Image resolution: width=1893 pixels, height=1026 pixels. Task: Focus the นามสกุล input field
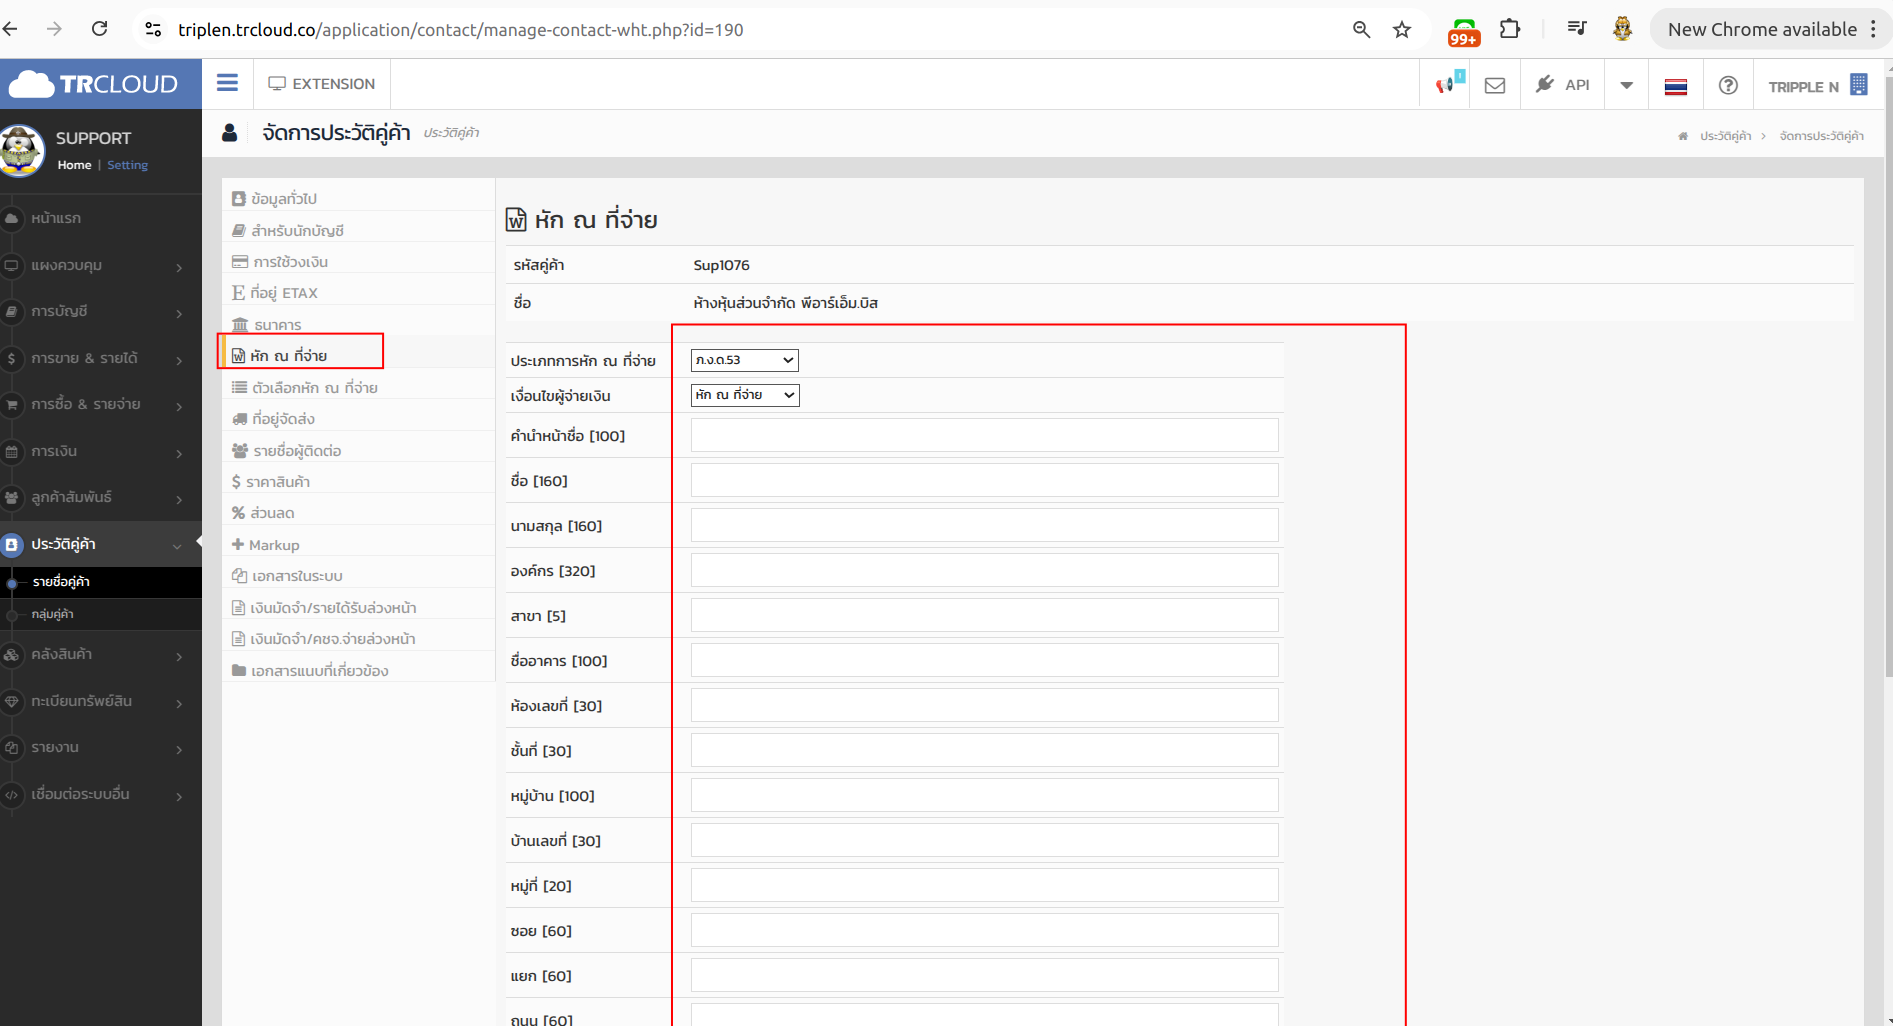pos(984,525)
